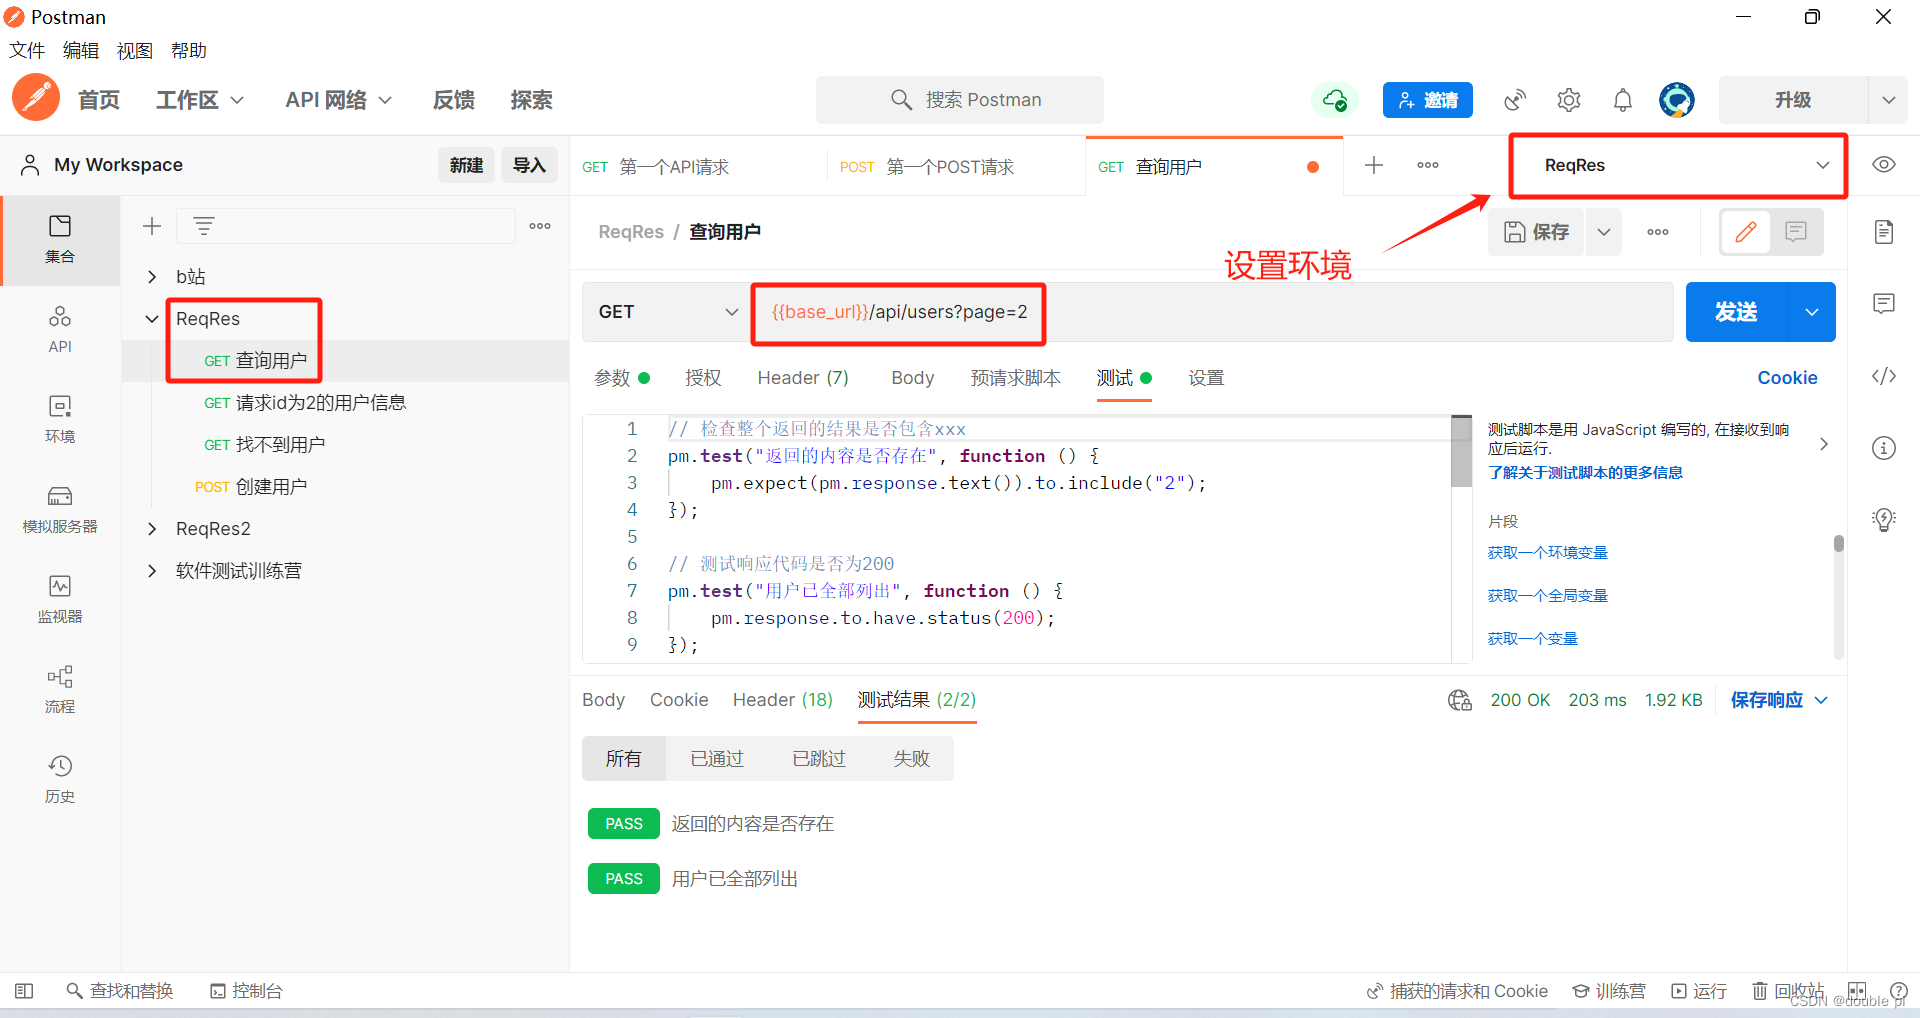1920x1018 pixels.
Task: Click the 导入 button
Action: pos(529,165)
